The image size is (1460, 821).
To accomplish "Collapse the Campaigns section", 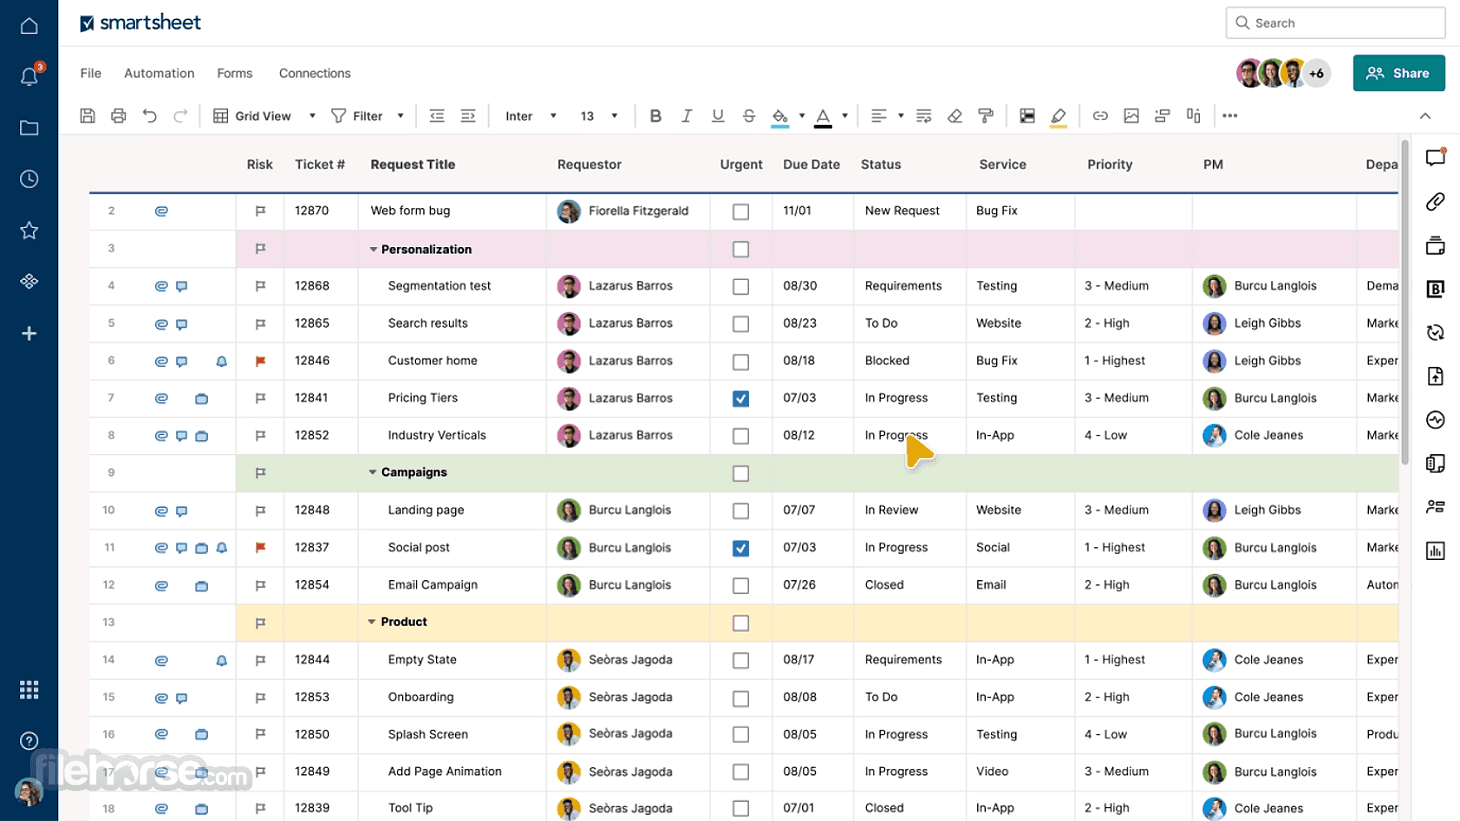I will 371,472.
